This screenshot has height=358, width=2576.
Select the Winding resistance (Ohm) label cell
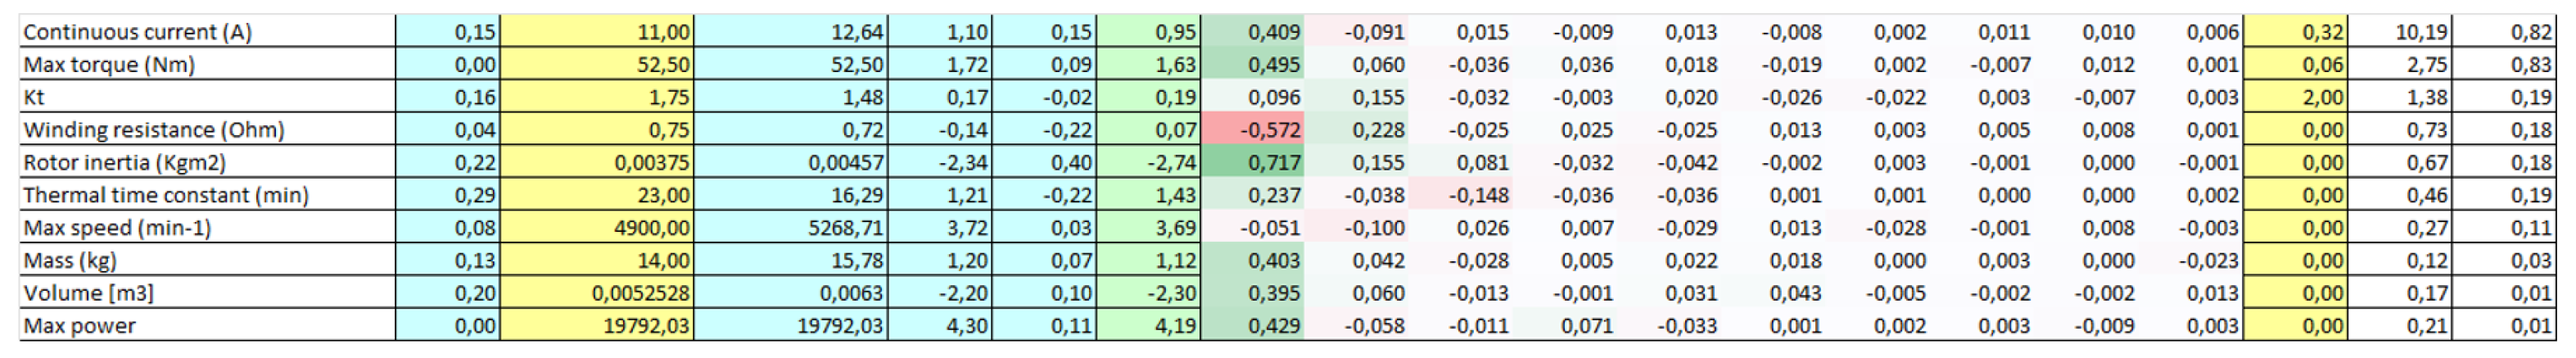(x=207, y=130)
